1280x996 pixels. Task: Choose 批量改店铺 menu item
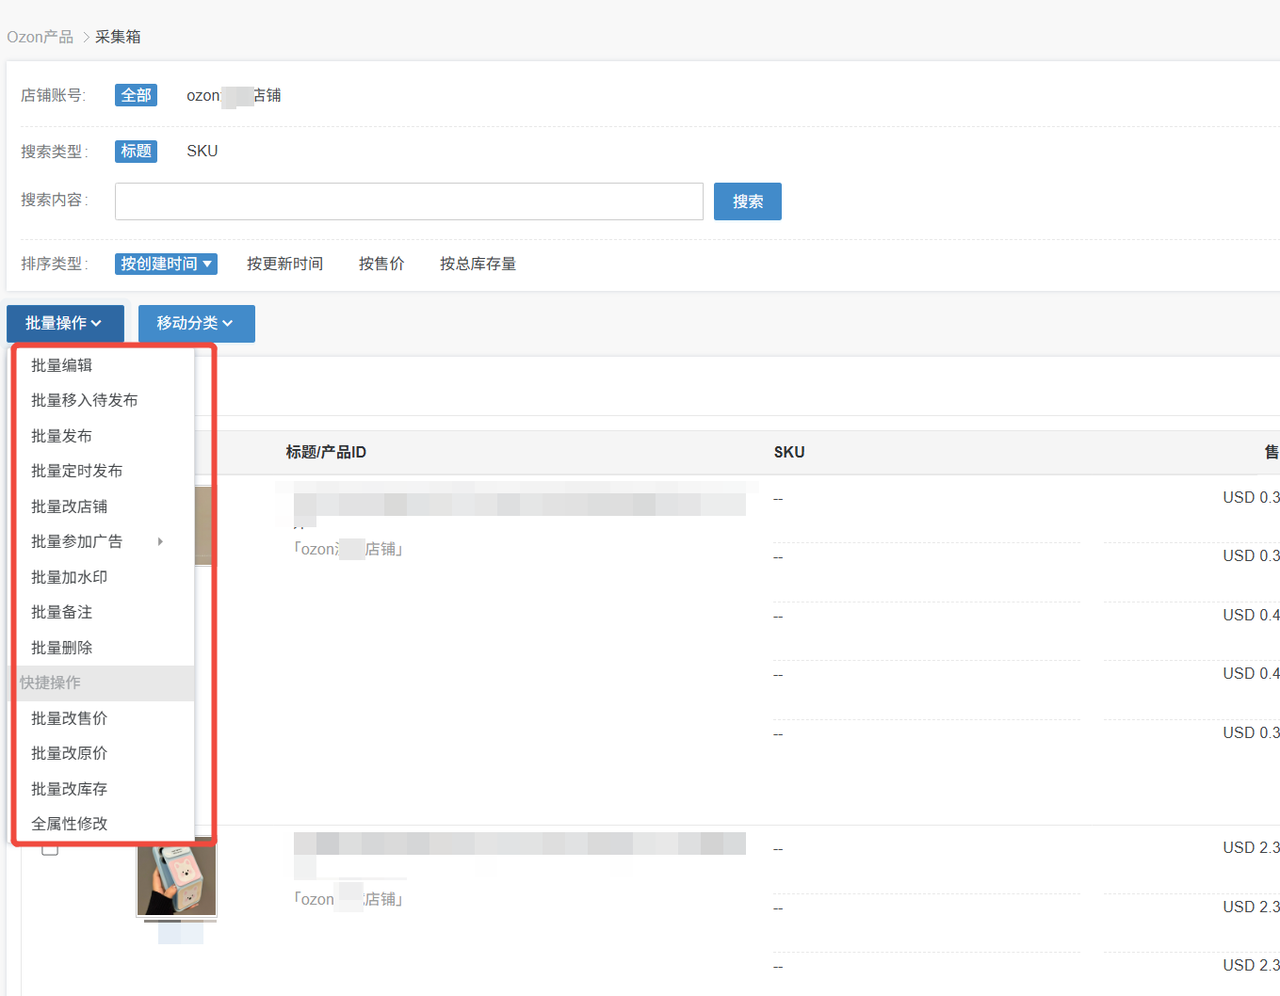click(x=70, y=507)
